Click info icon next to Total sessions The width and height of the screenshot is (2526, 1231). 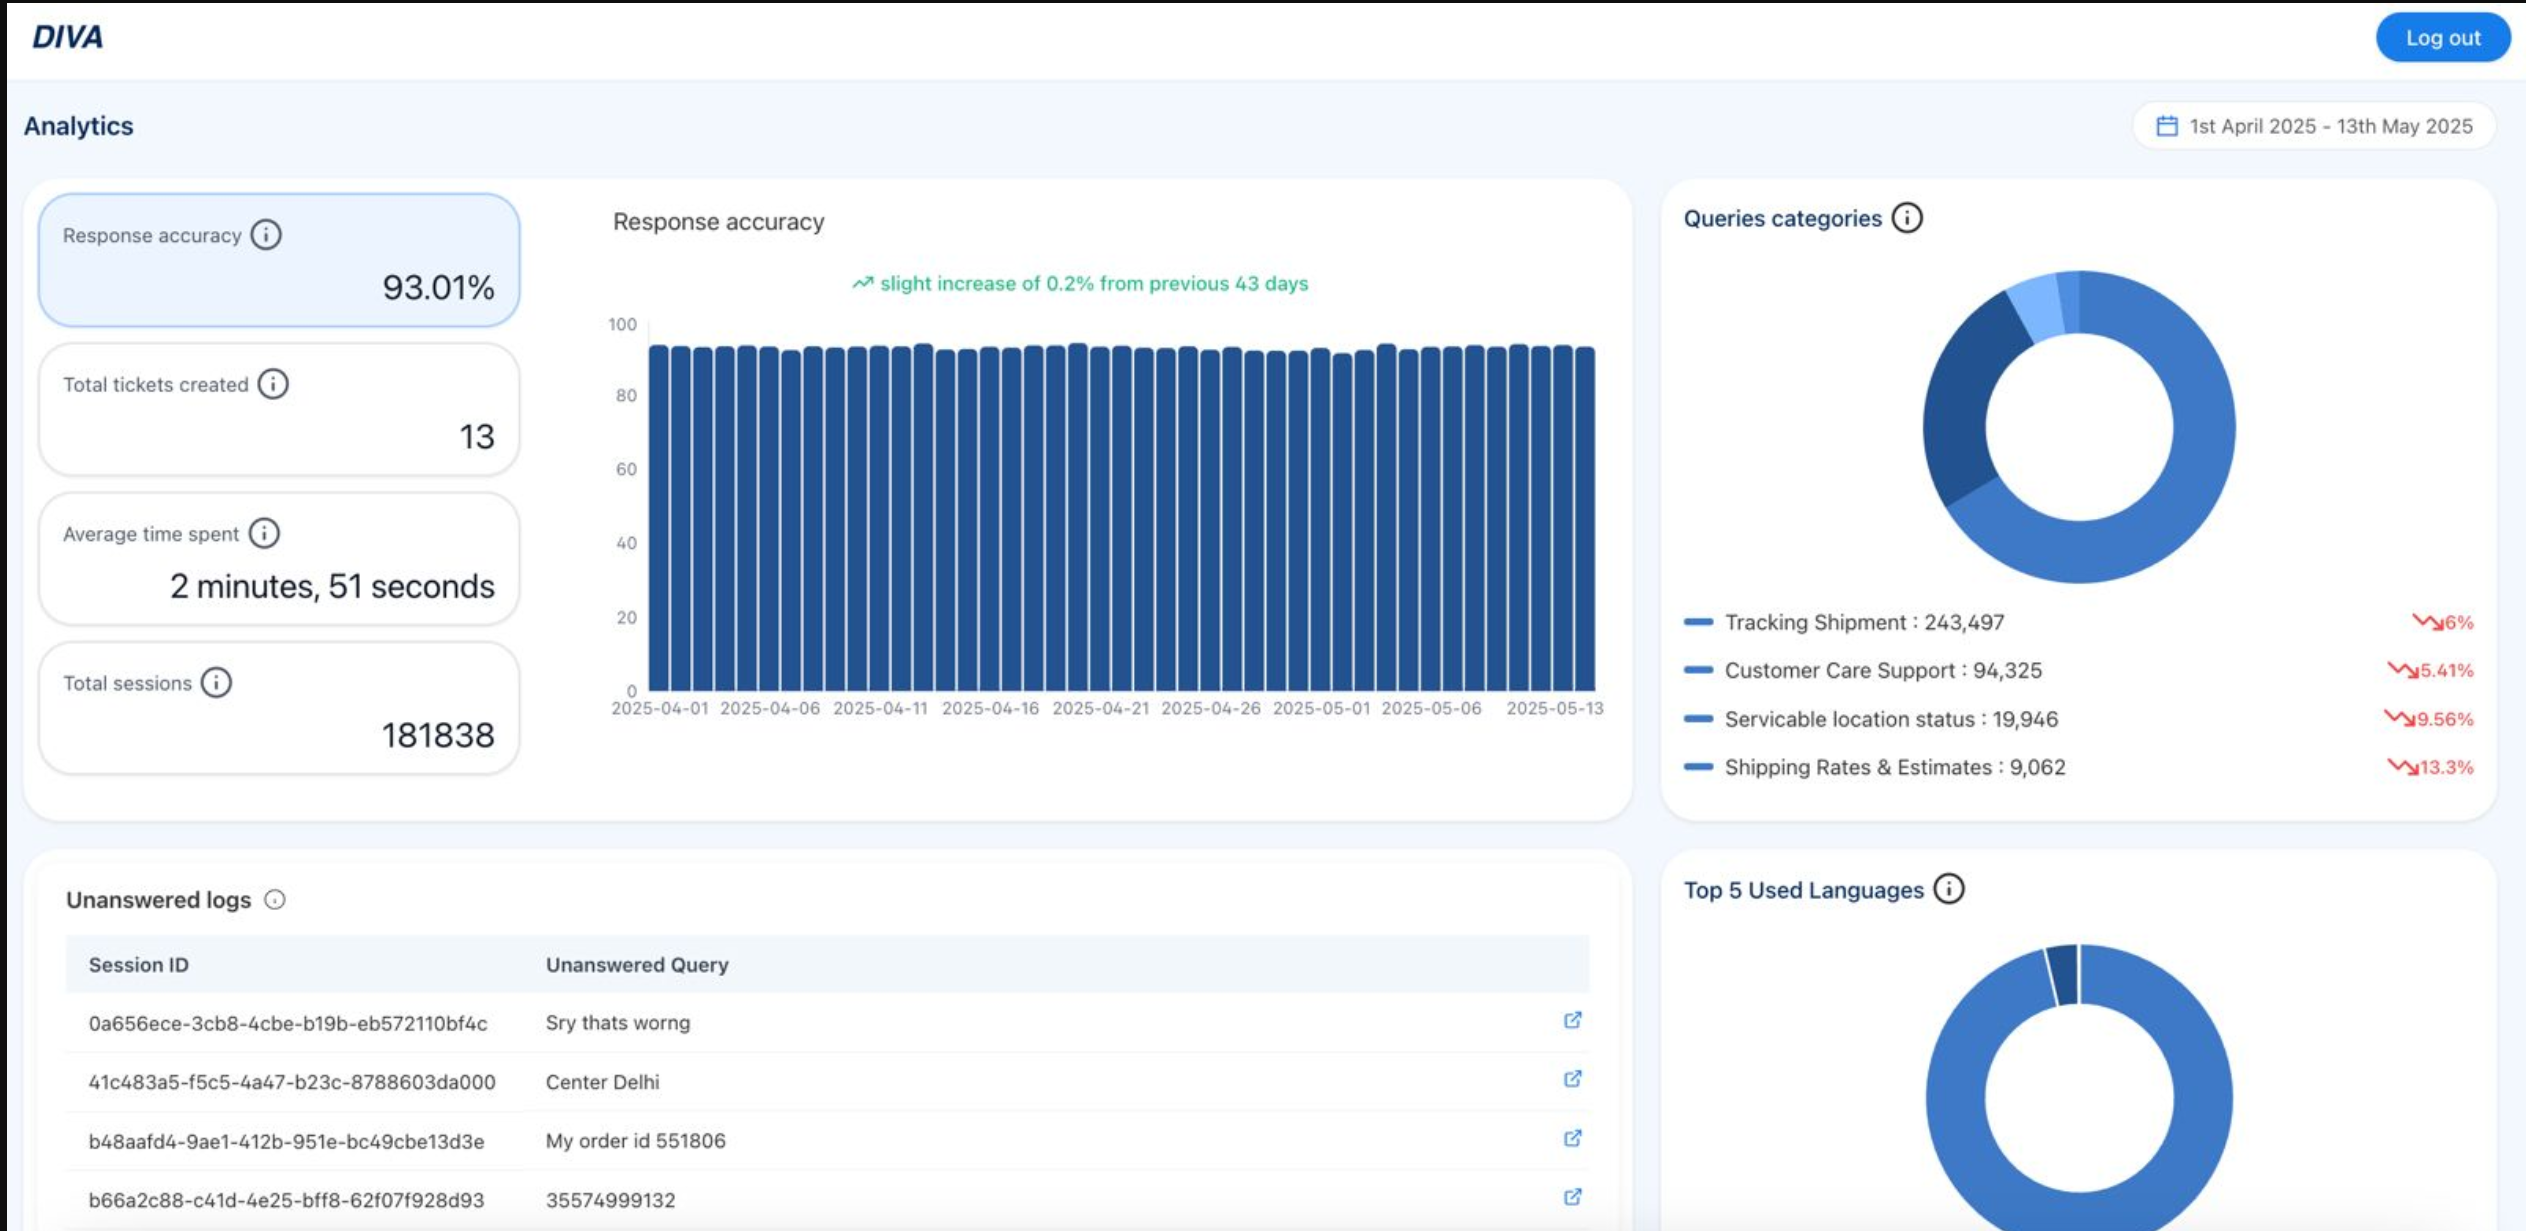click(x=216, y=682)
